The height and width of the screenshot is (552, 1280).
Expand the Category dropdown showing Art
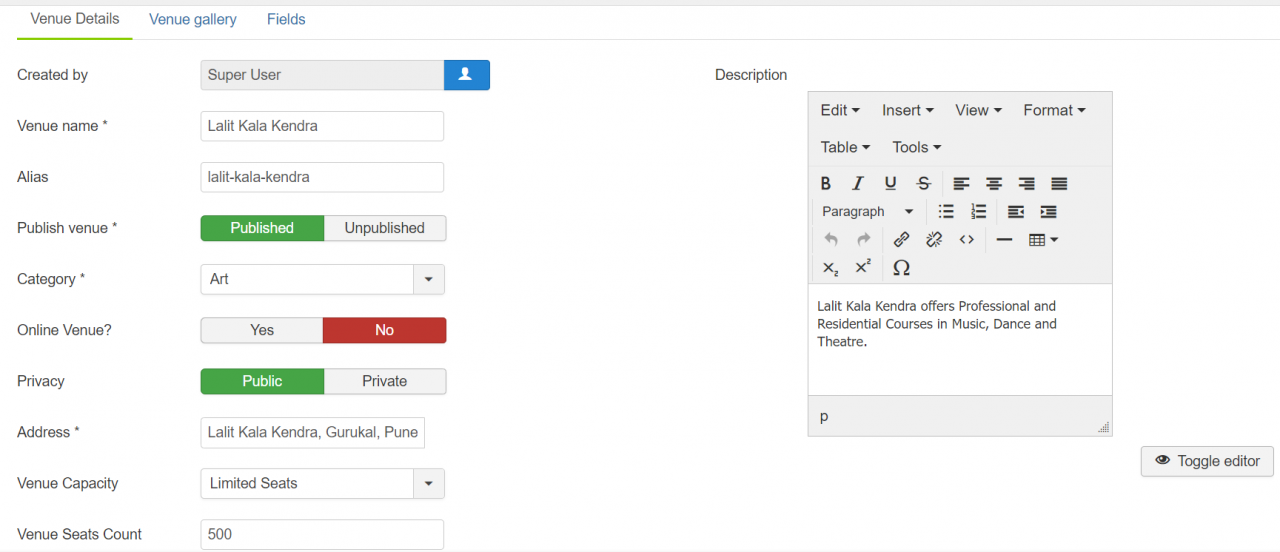429,279
